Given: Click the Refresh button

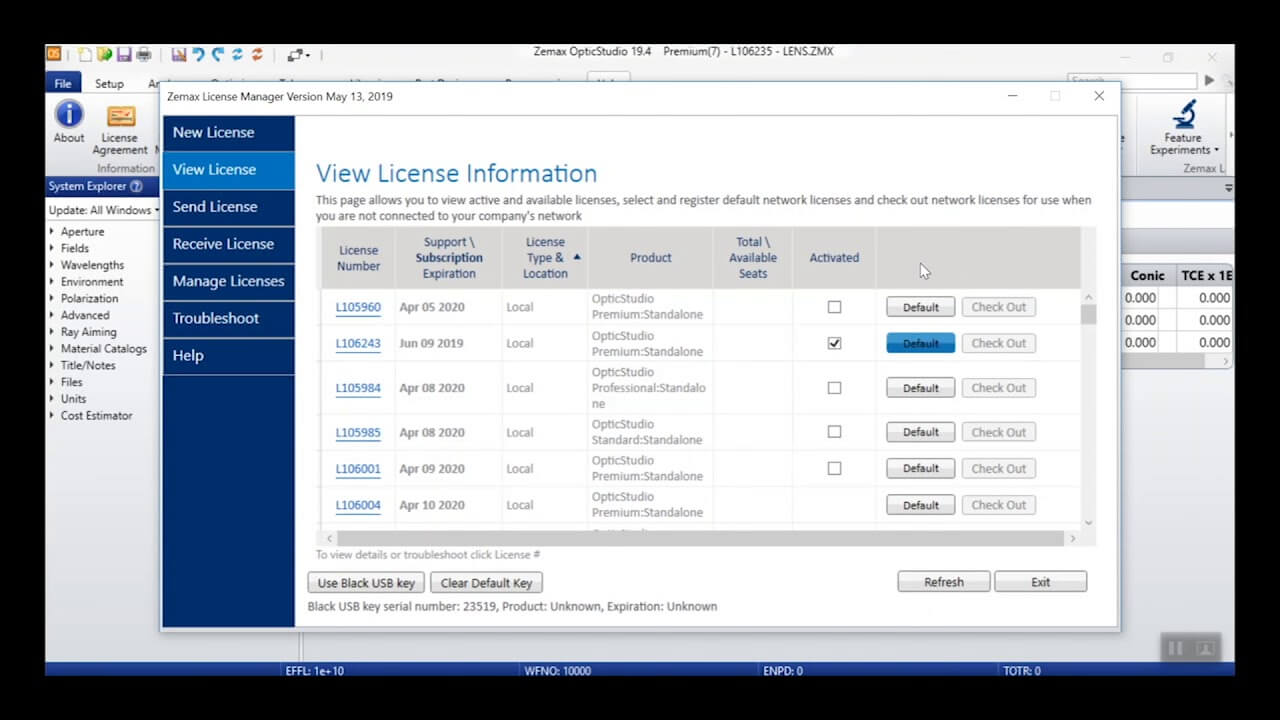Looking at the screenshot, I should [944, 582].
